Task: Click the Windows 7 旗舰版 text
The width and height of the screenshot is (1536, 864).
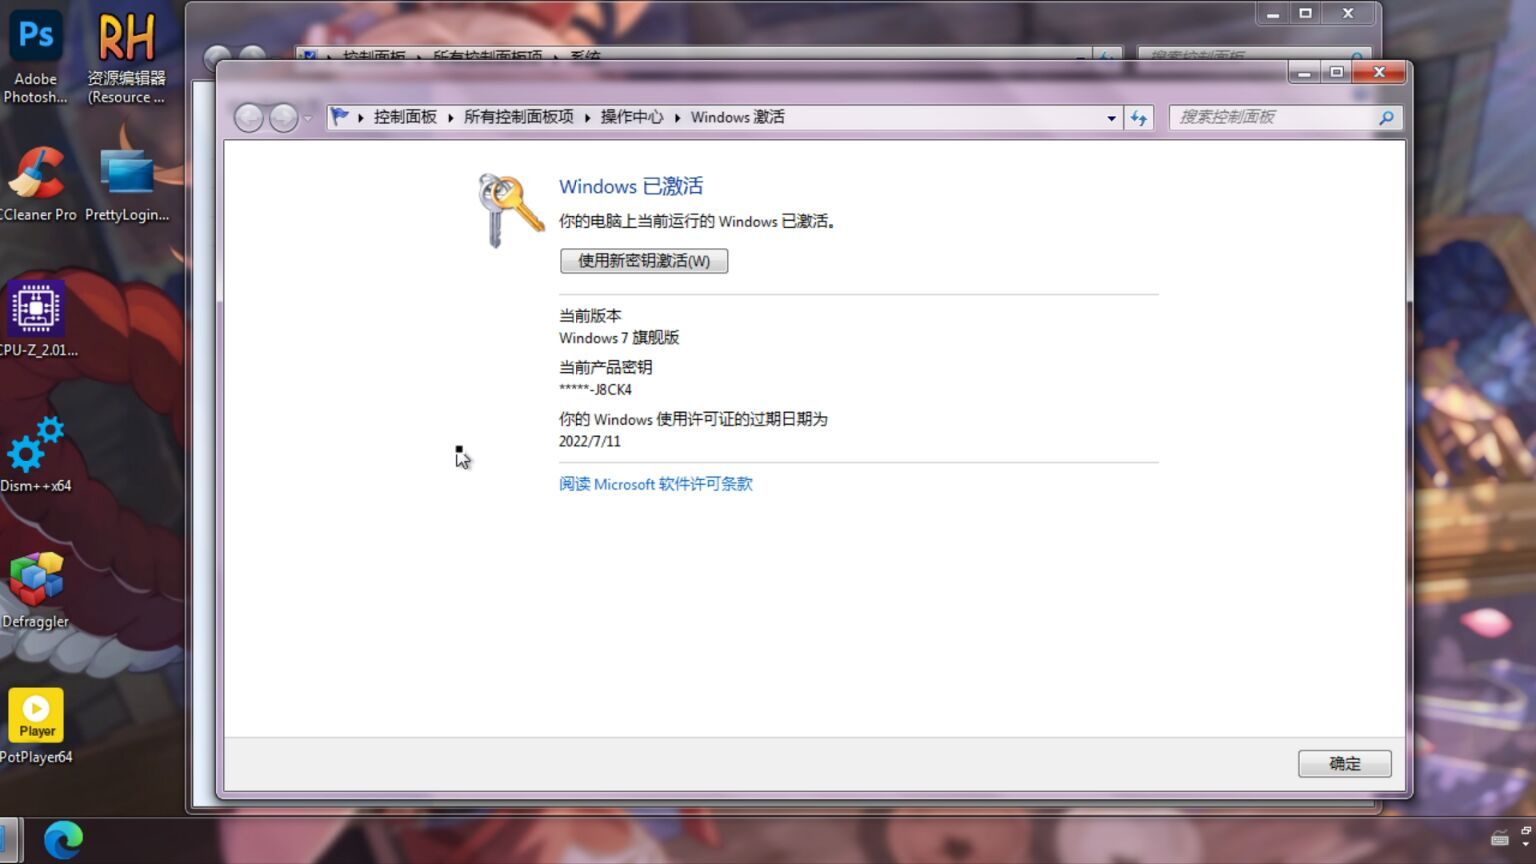Action: tap(618, 338)
